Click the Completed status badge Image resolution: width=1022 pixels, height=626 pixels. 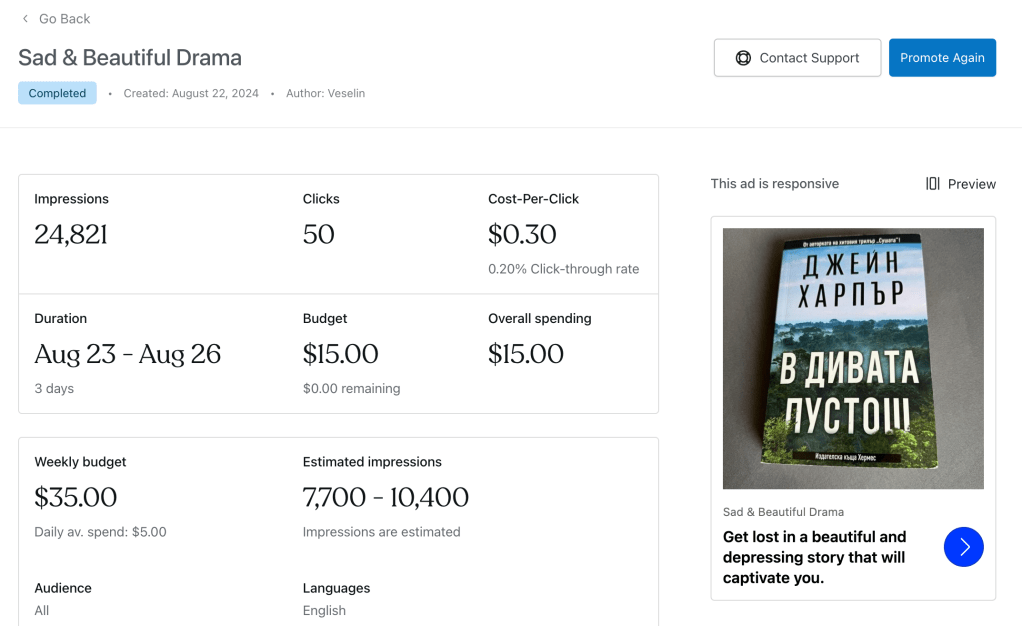pyautogui.click(x=57, y=93)
